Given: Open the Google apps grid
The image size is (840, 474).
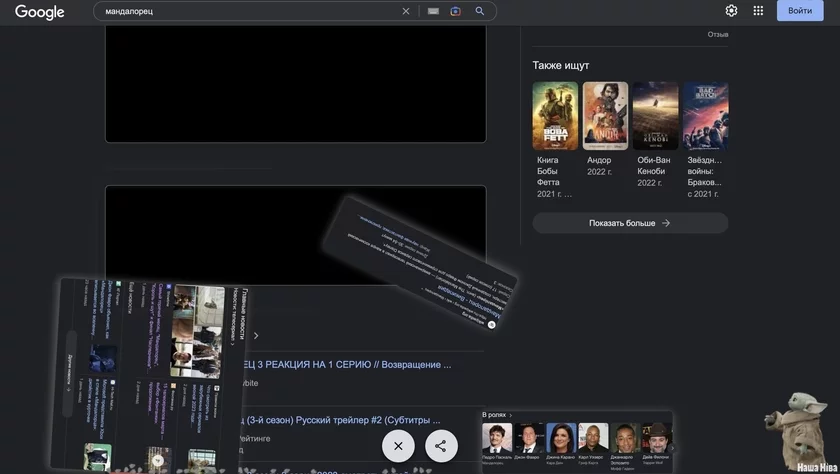Looking at the screenshot, I should tap(758, 11).
